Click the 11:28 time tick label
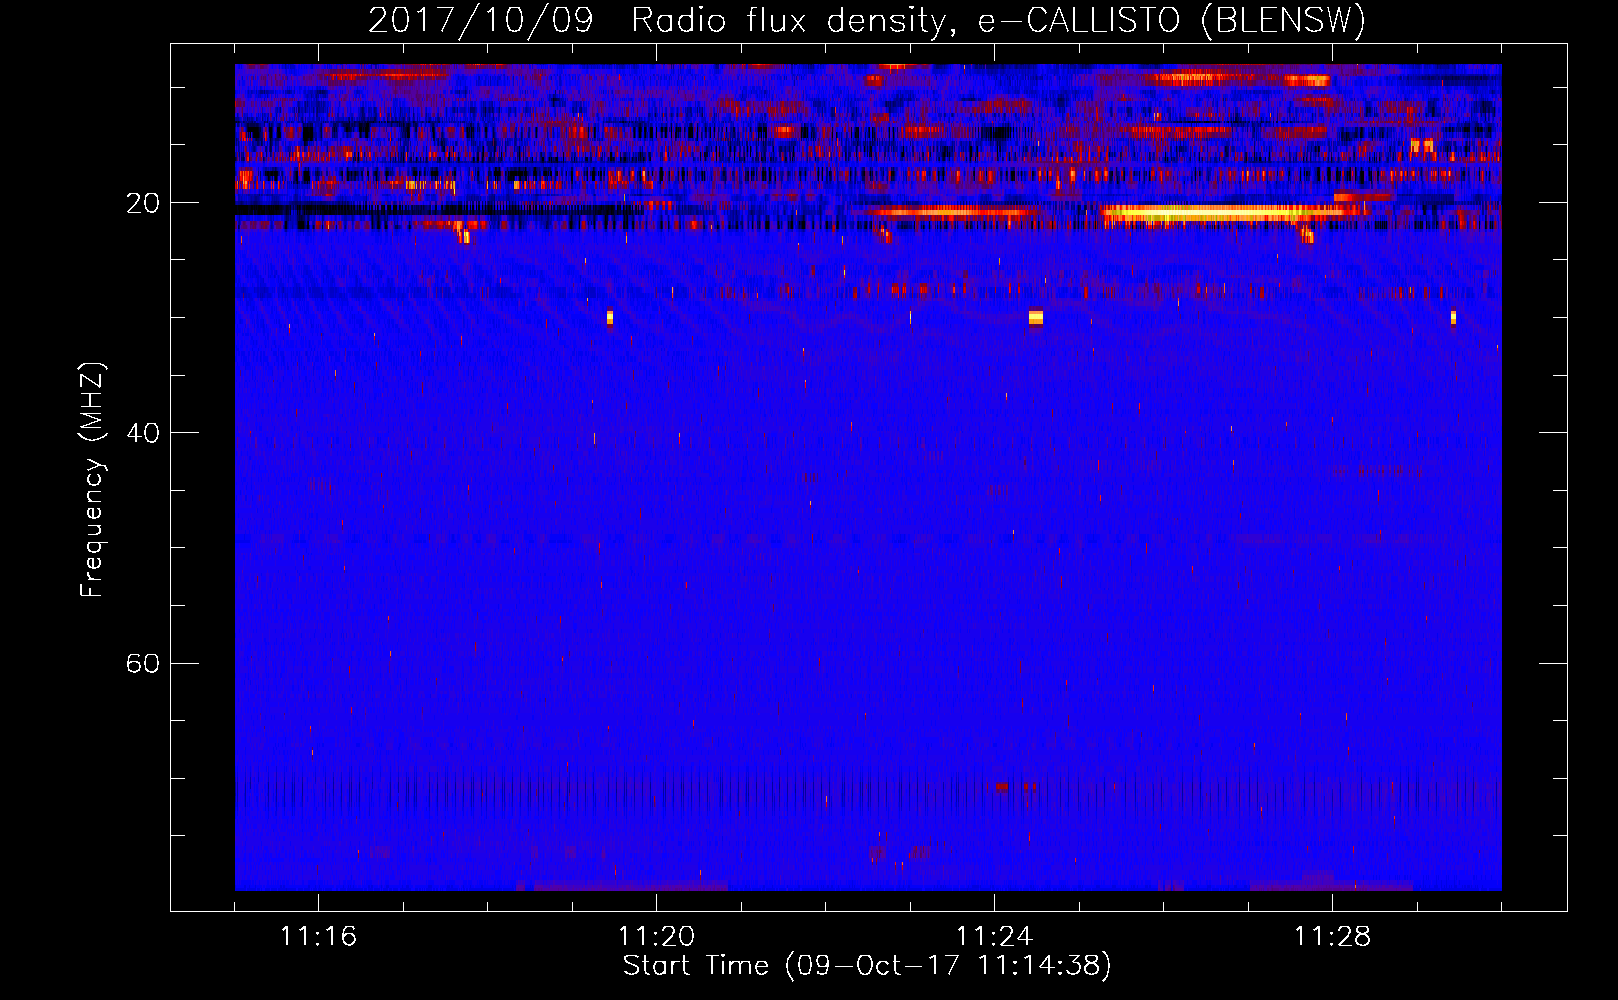 tap(1332, 936)
